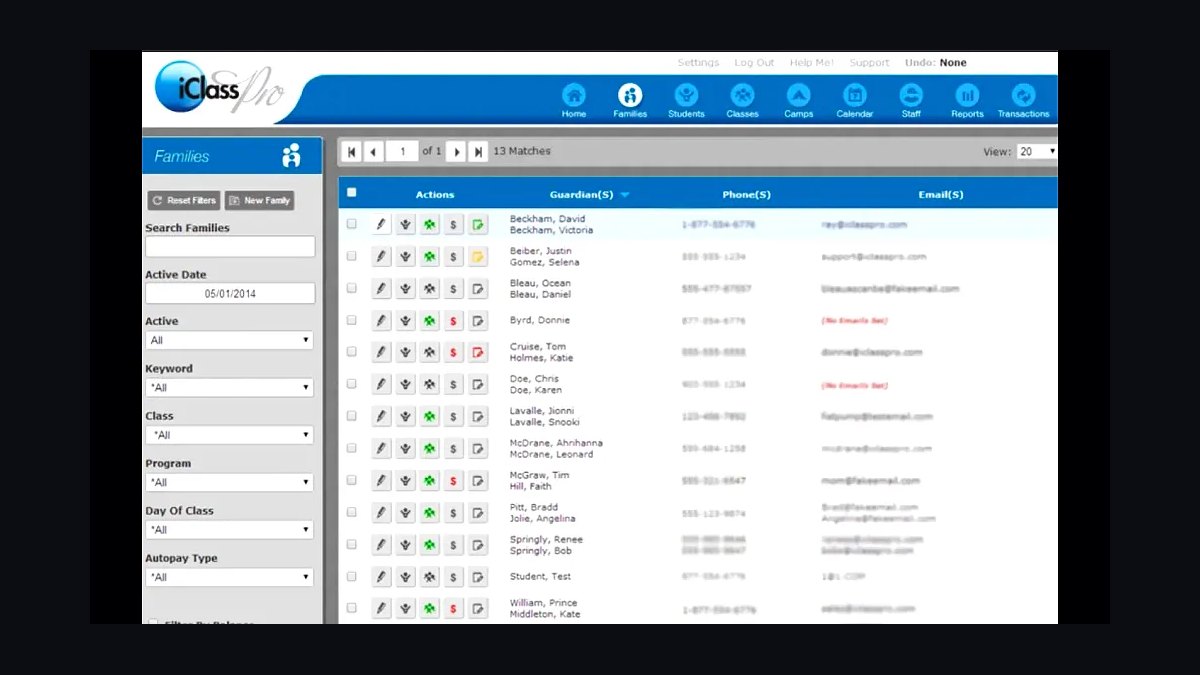Screen dimensions: 1200x675
Task: Click Log Out in the top menu
Action: [x=754, y=63]
